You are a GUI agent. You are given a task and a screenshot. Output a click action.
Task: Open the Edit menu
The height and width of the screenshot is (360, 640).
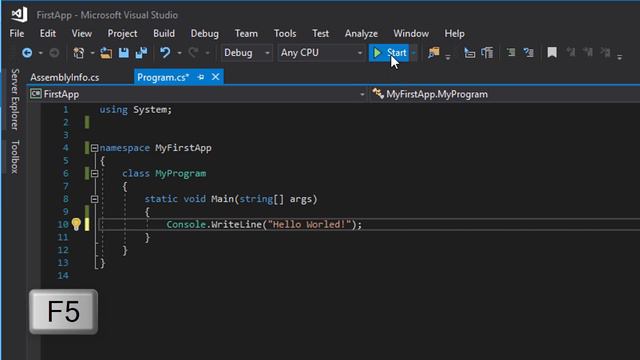[x=48, y=33]
